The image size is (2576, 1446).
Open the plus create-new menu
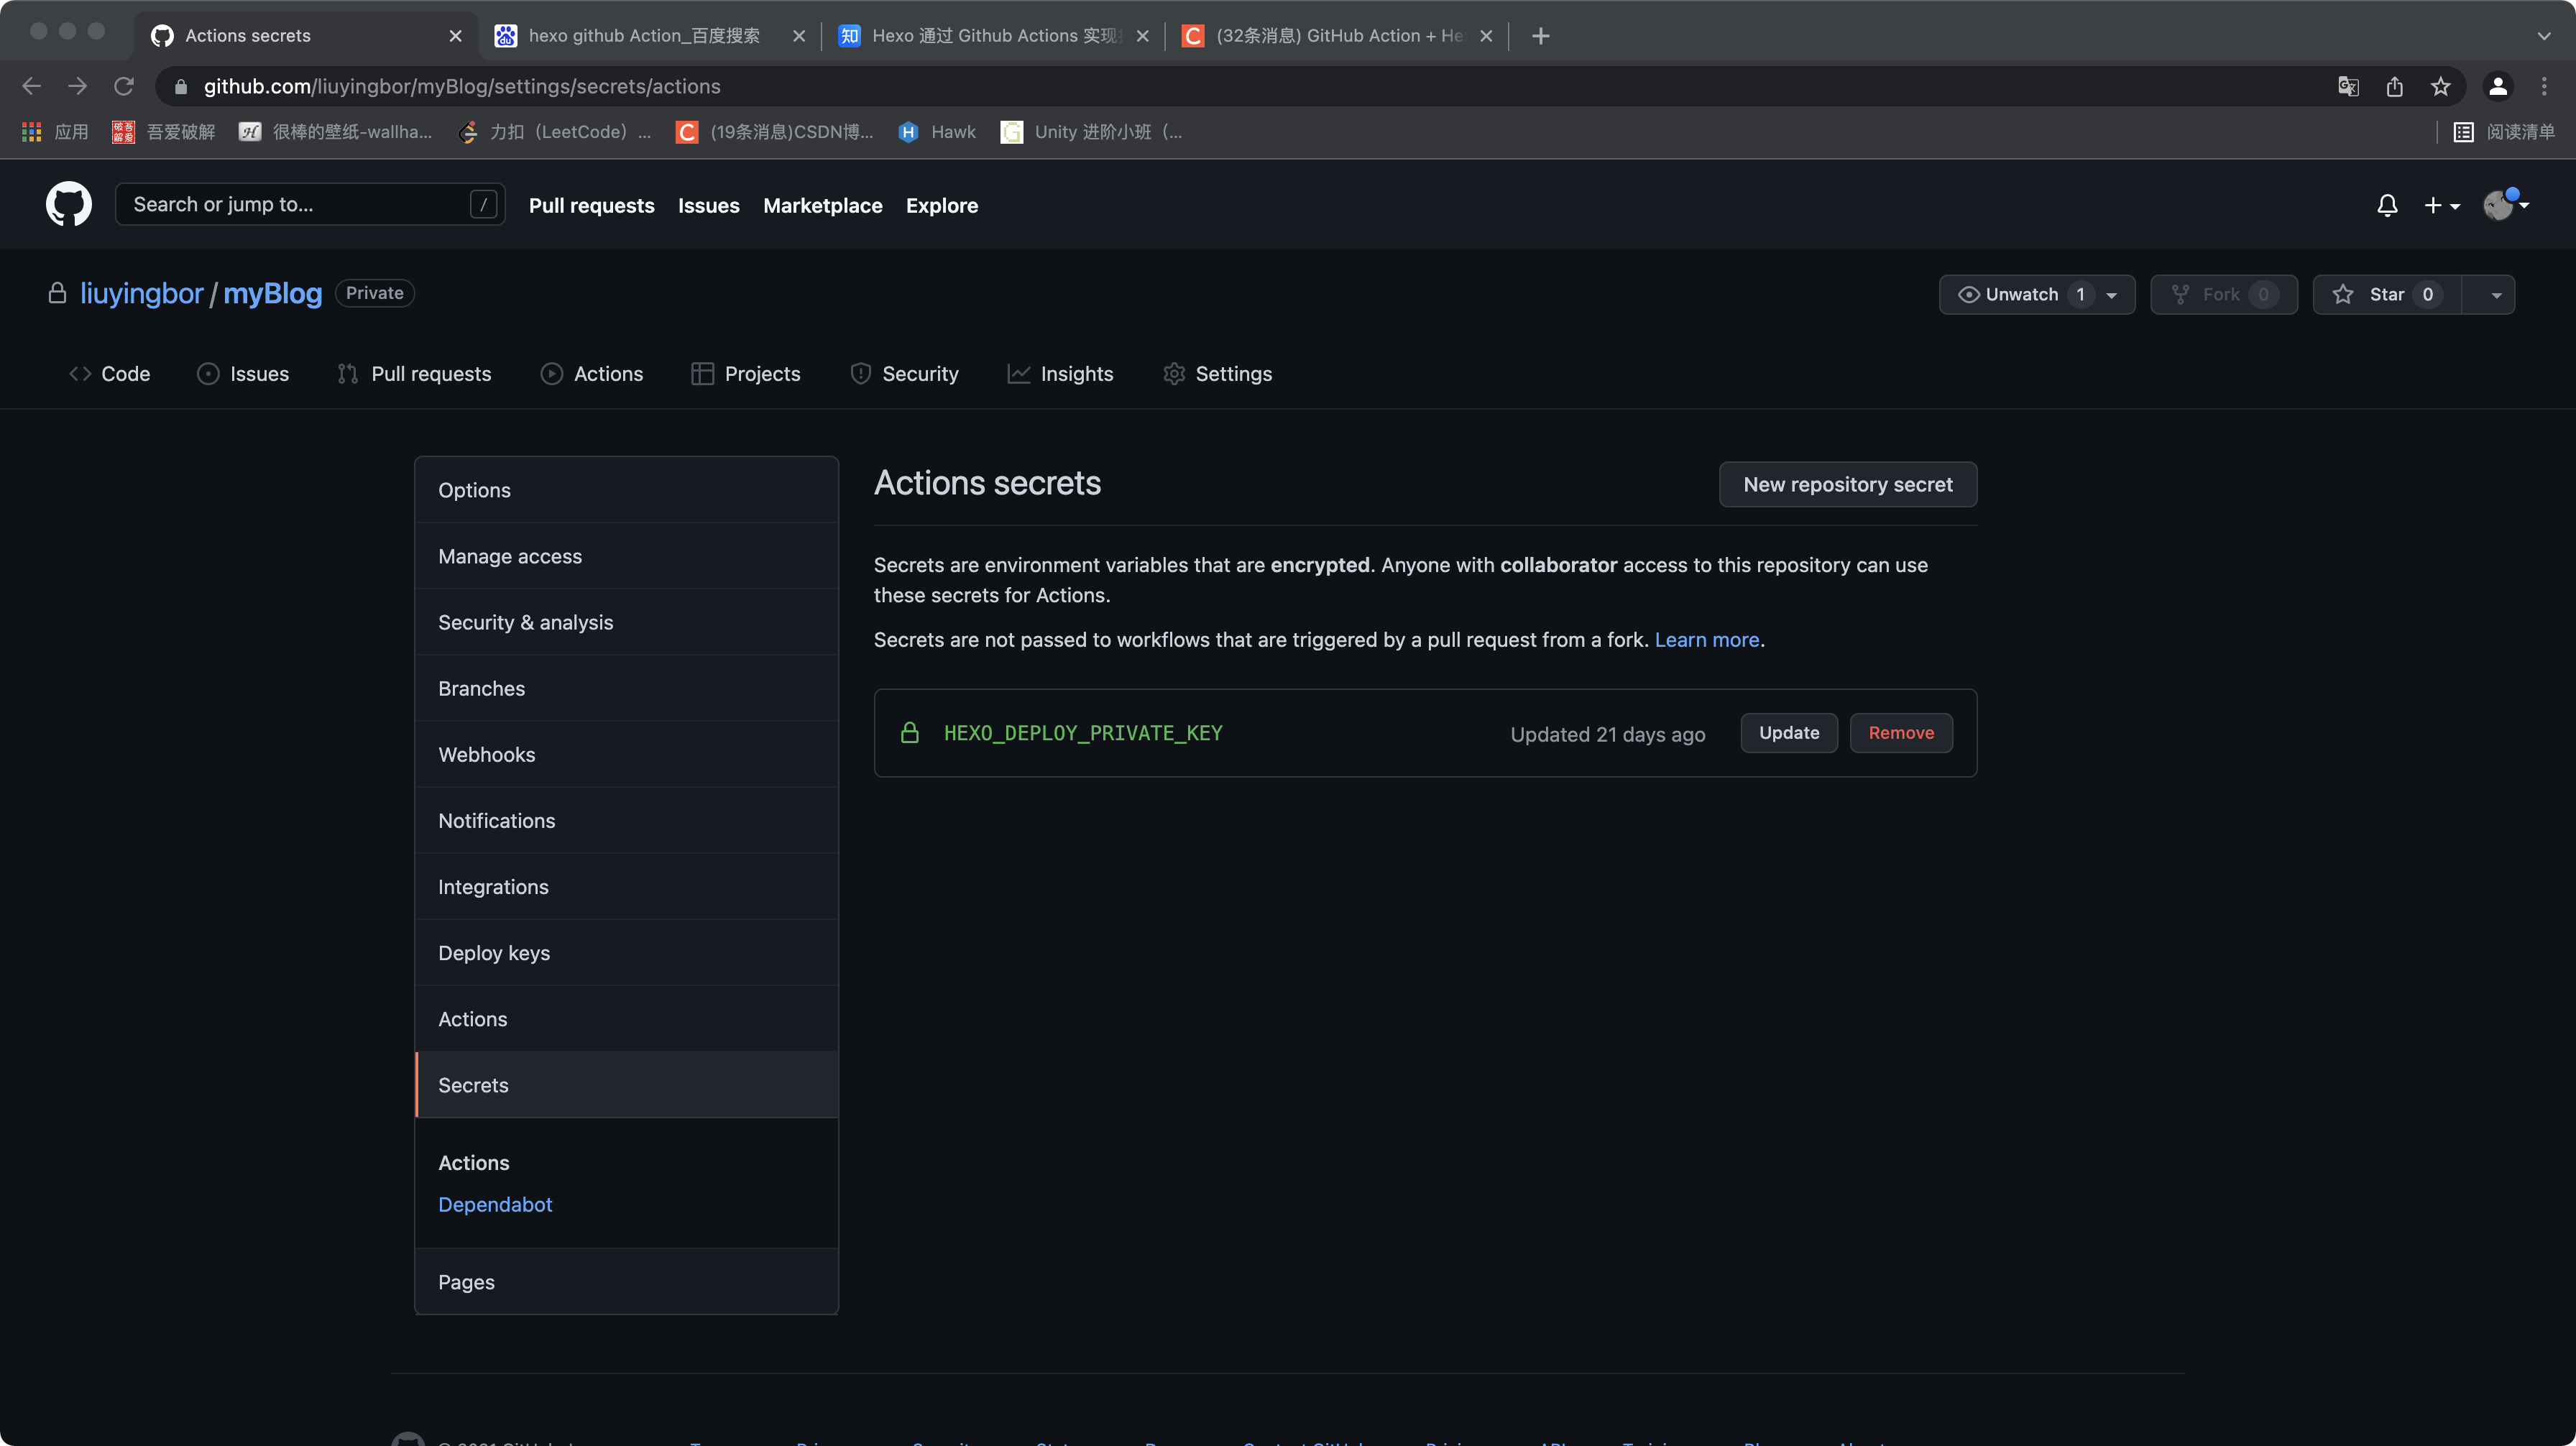click(x=2441, y=205)
